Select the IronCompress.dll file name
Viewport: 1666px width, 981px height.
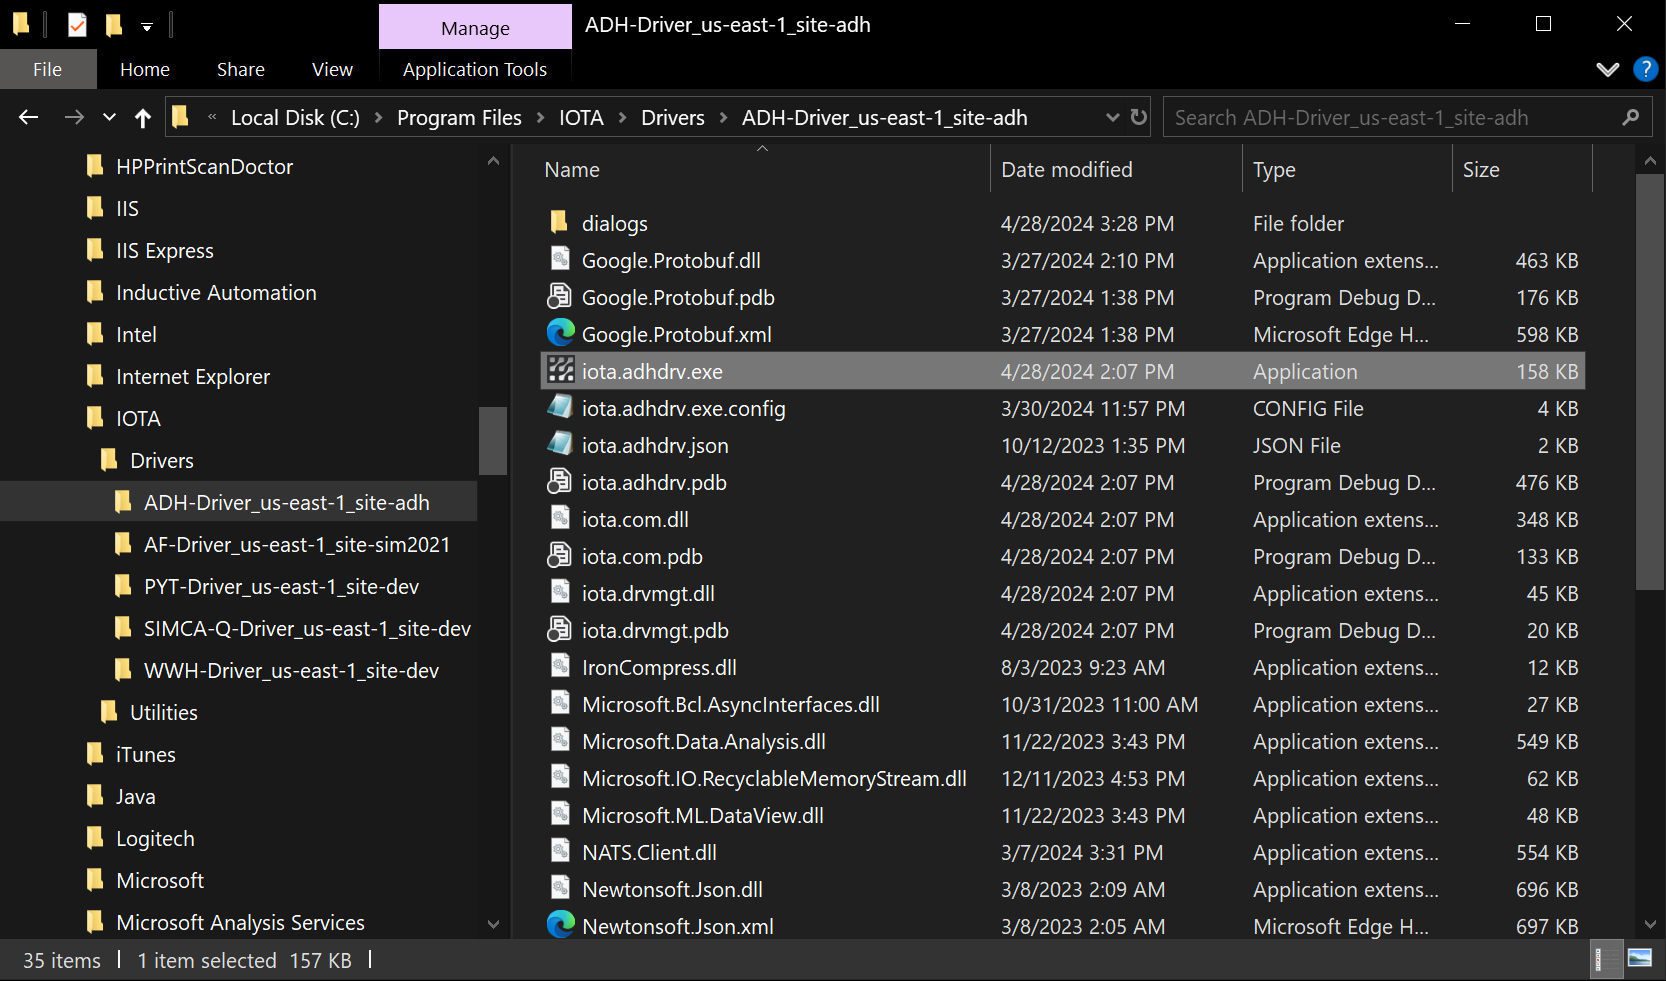pos(659,667)
